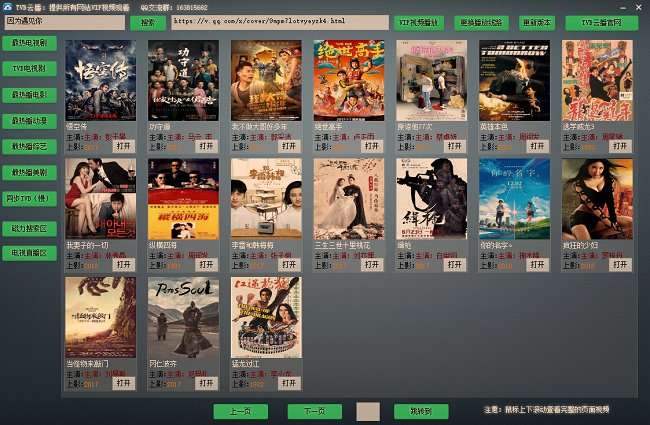Open the TVB云播官网 button

(x=601, y=23)
